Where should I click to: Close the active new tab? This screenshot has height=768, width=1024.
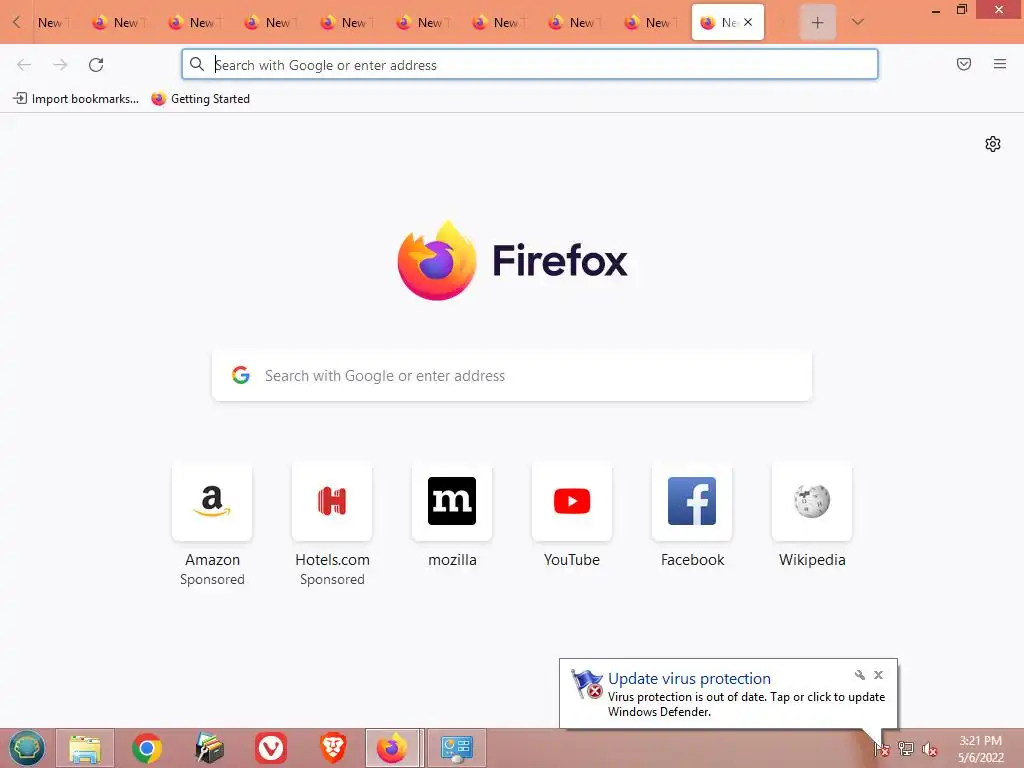pyautogui.click(x=748, y=22)
